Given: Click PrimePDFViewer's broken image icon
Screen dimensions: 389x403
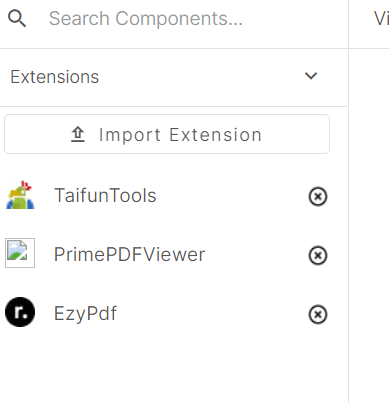Looking at the screenshot, I should click(x=20, y=253).
